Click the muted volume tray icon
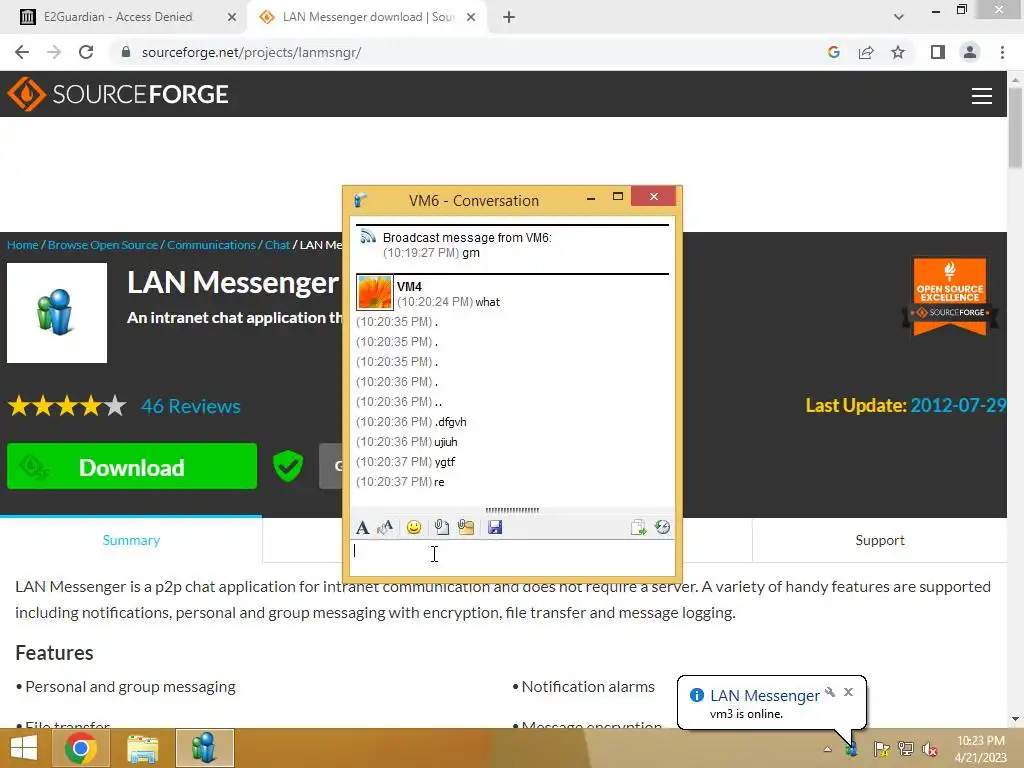Viewport: 1024px width, 768px height. point(930,749)
